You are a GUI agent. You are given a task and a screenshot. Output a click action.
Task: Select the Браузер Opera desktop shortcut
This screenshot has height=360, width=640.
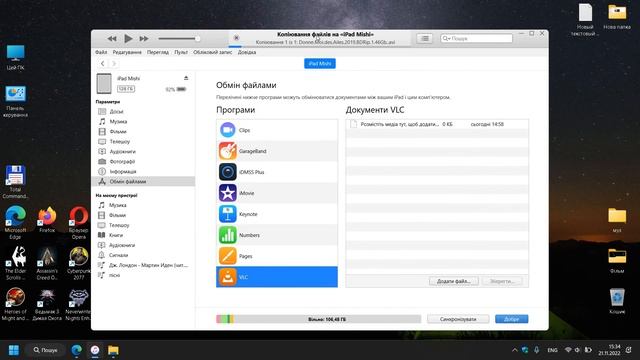(78, 223)
